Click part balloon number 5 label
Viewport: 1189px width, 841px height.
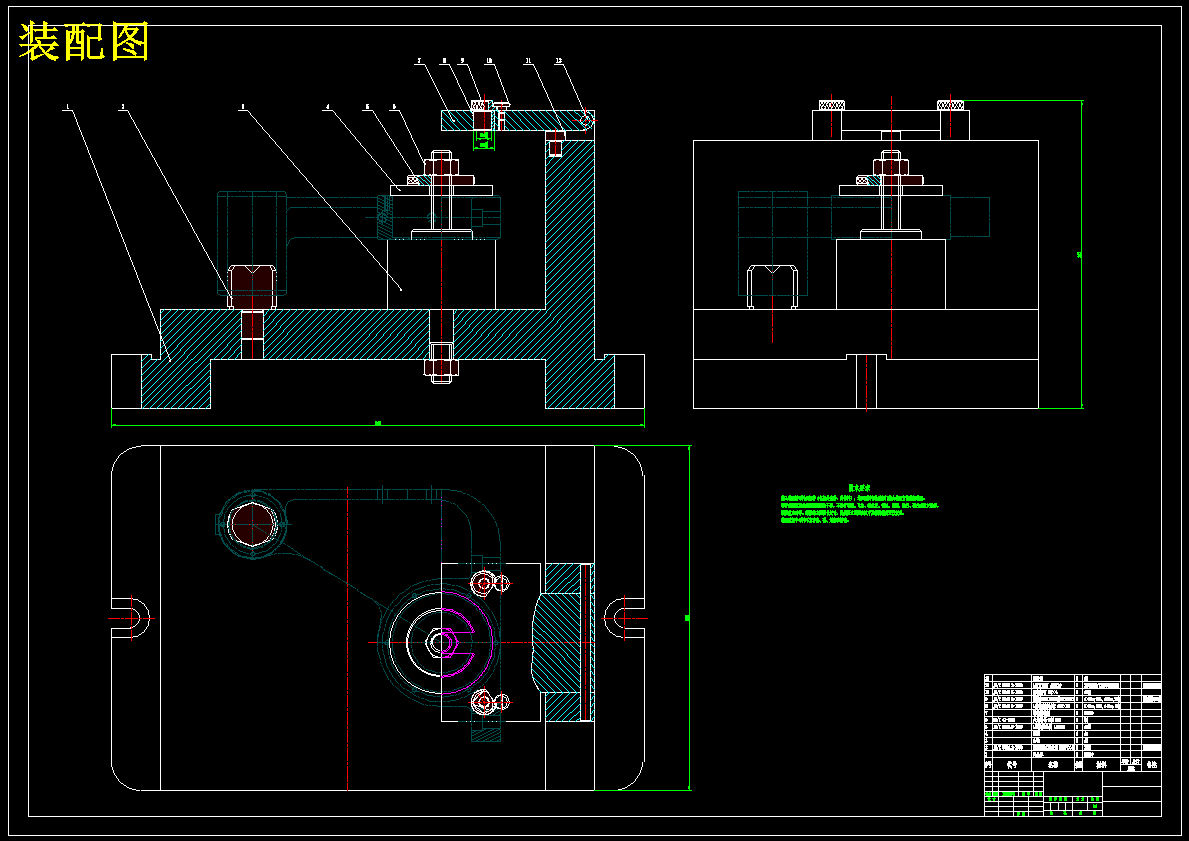tap(367, 108)
